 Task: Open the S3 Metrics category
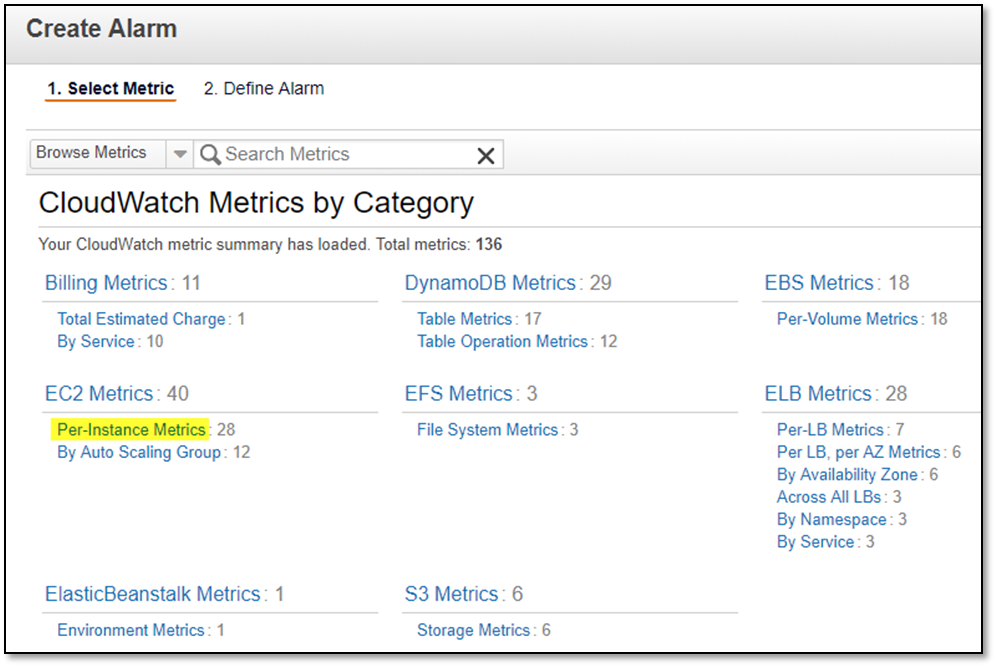pos(452,594)
